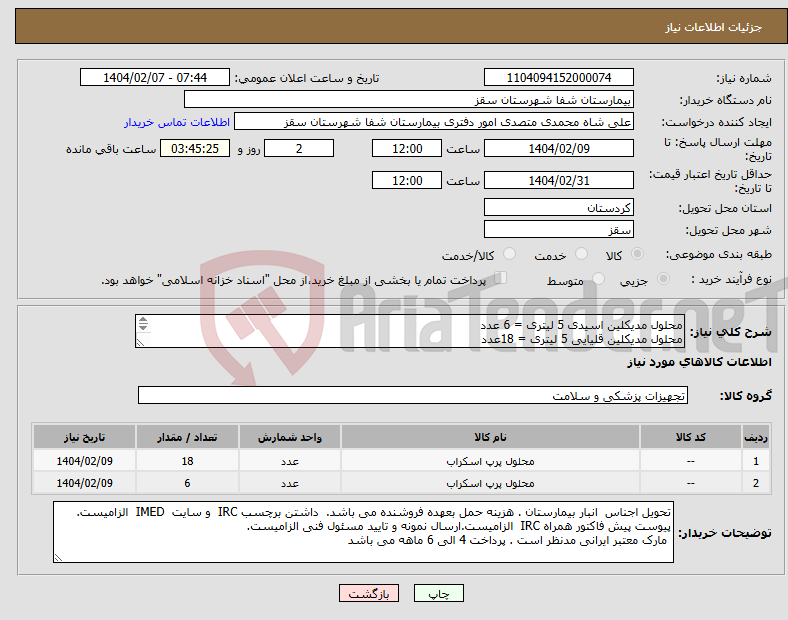Viewport: 788px width, 620px height.
Task: Click the delivery province field کردستان
Action: tap(558, 208)
